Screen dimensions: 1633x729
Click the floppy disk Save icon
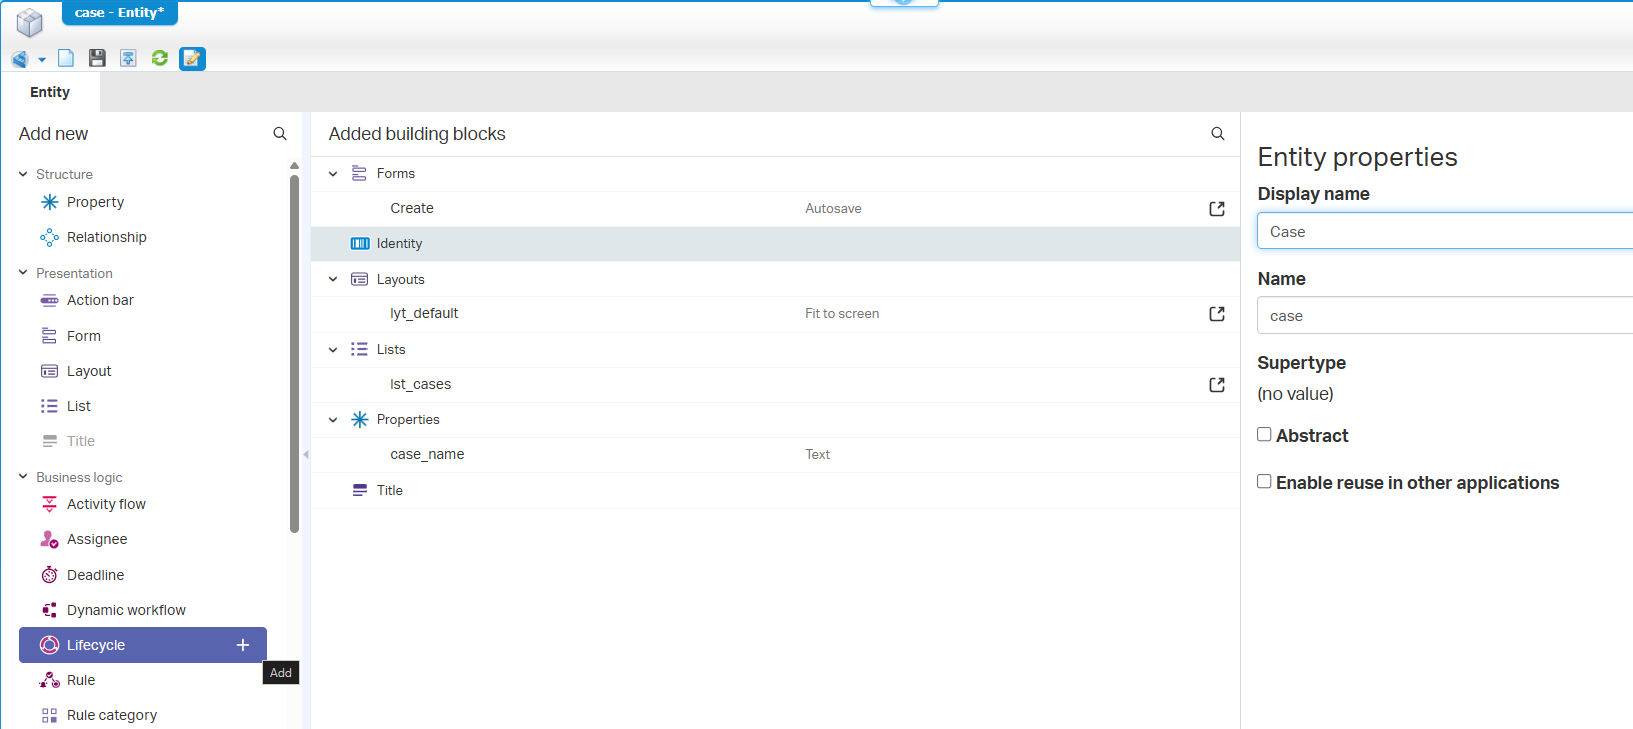[97, 58]
